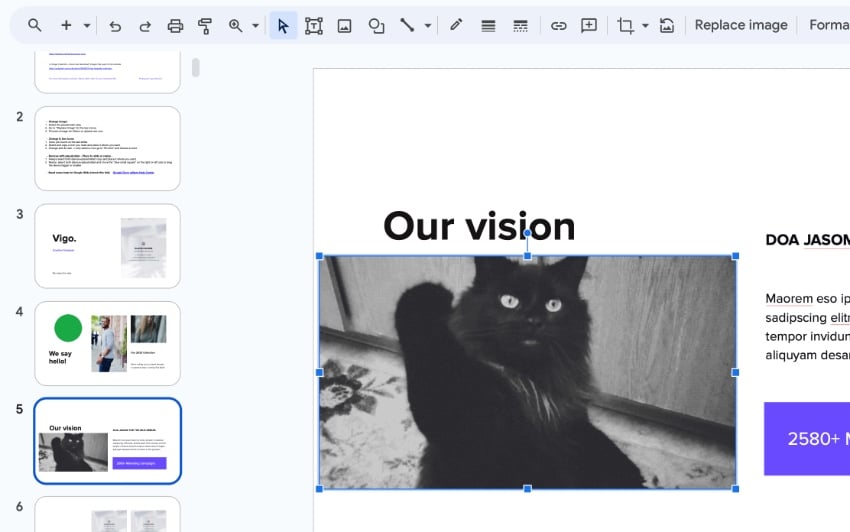
Task: Click the search menus magnifier icon
Action: [x=35, y=25]
